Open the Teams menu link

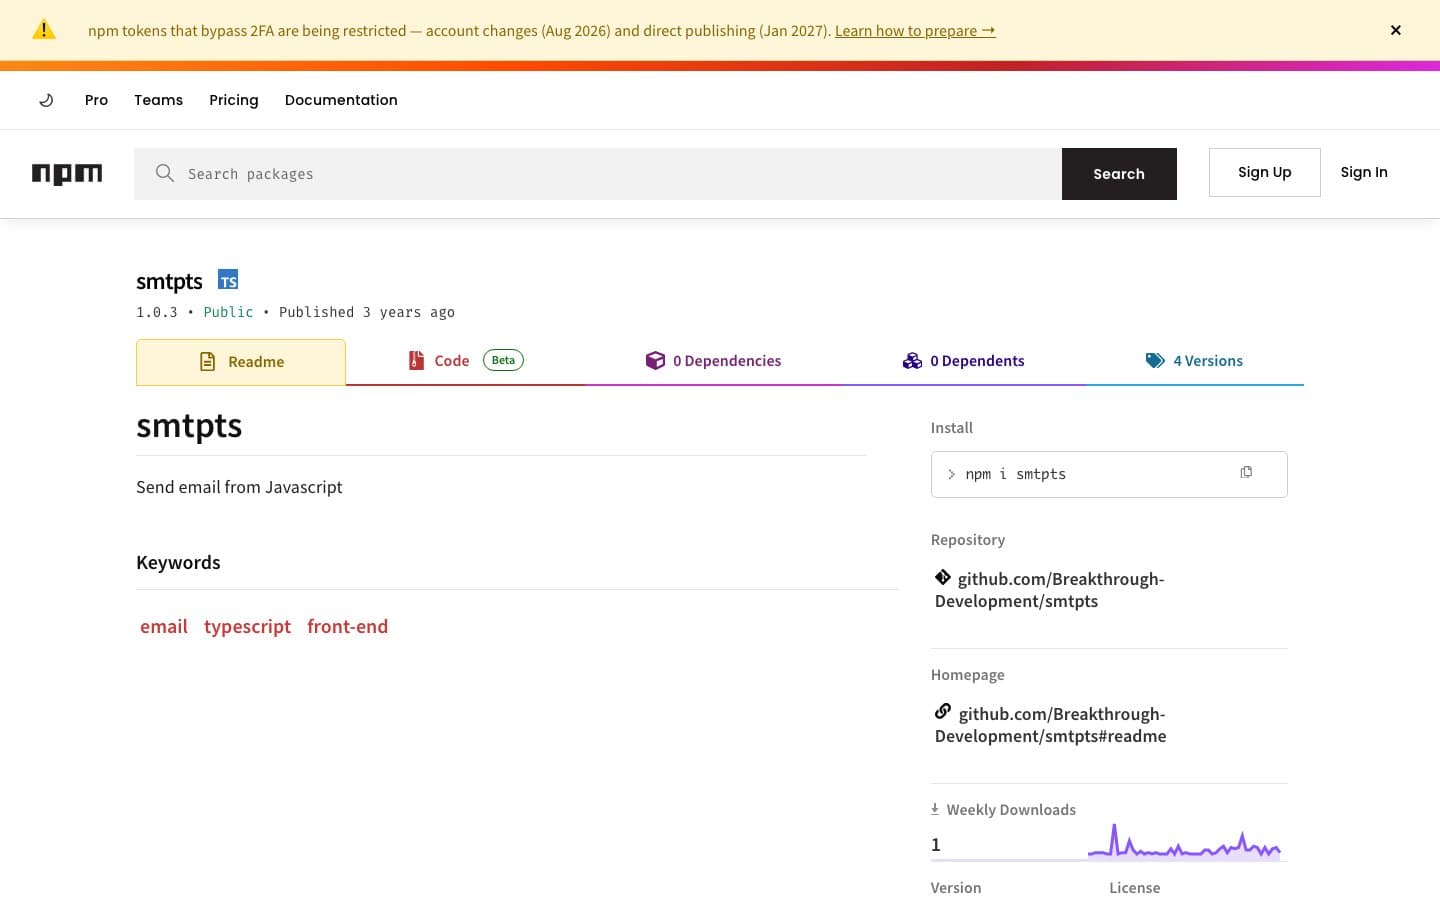[x=158, y=100]
